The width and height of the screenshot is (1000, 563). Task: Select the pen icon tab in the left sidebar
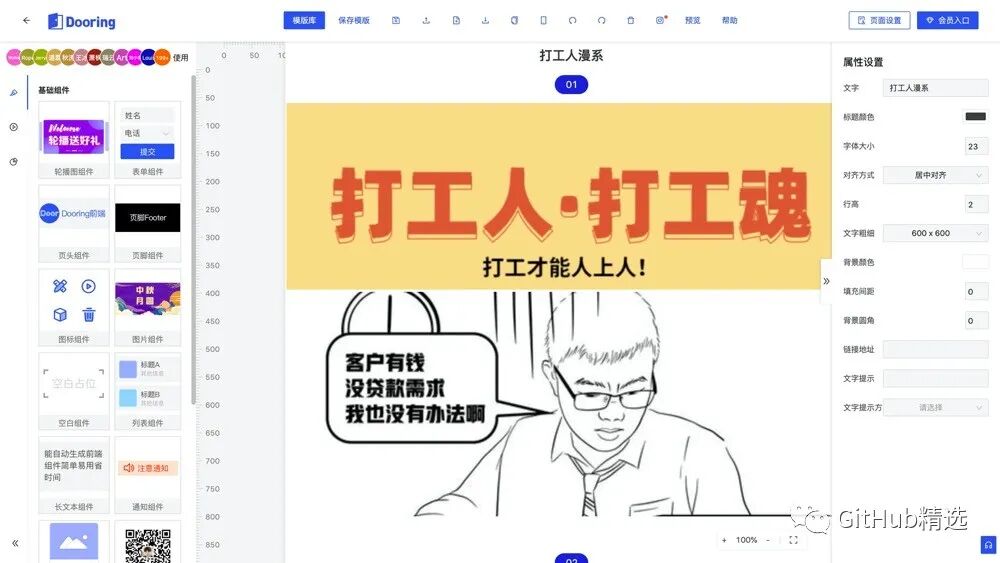tap(13, 92)
